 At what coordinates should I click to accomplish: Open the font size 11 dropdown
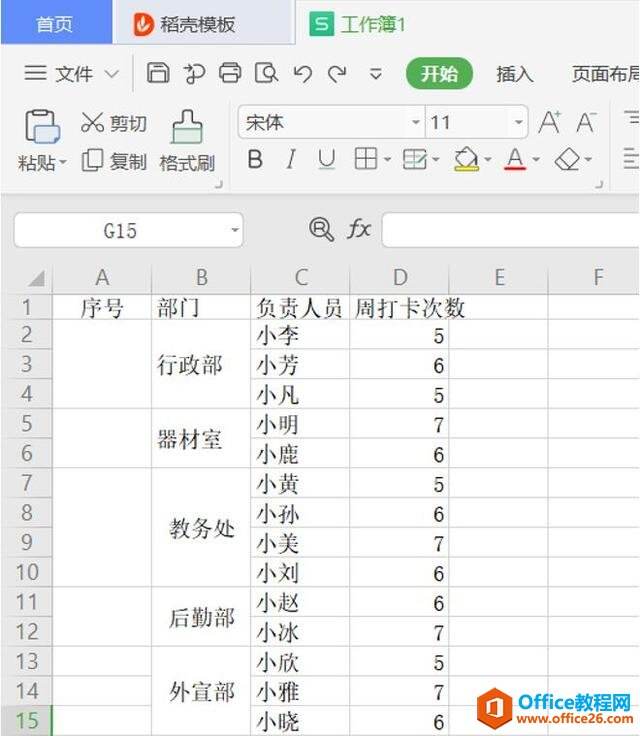pos(518,123)
